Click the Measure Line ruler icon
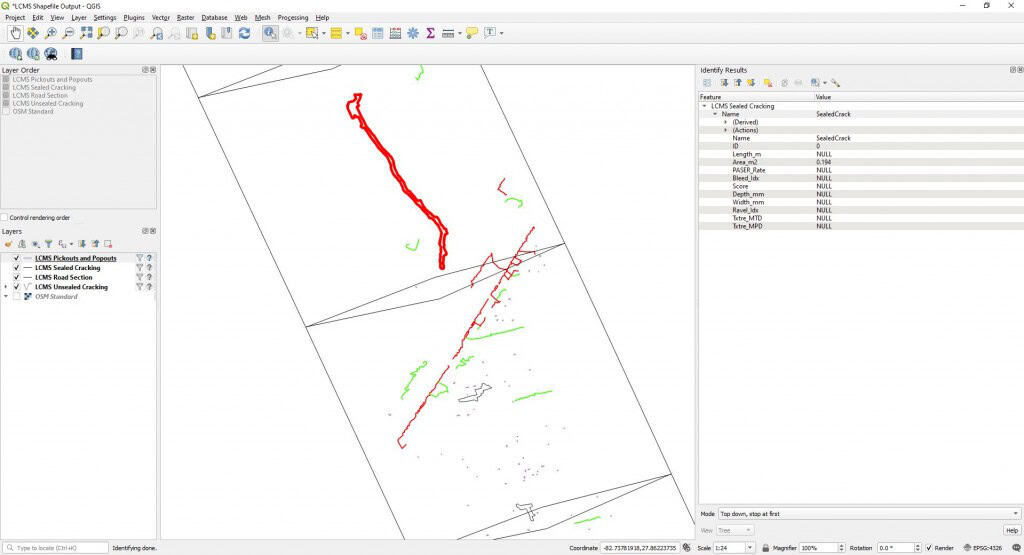The image size is (1024, 555). click(x=448, y=33)
